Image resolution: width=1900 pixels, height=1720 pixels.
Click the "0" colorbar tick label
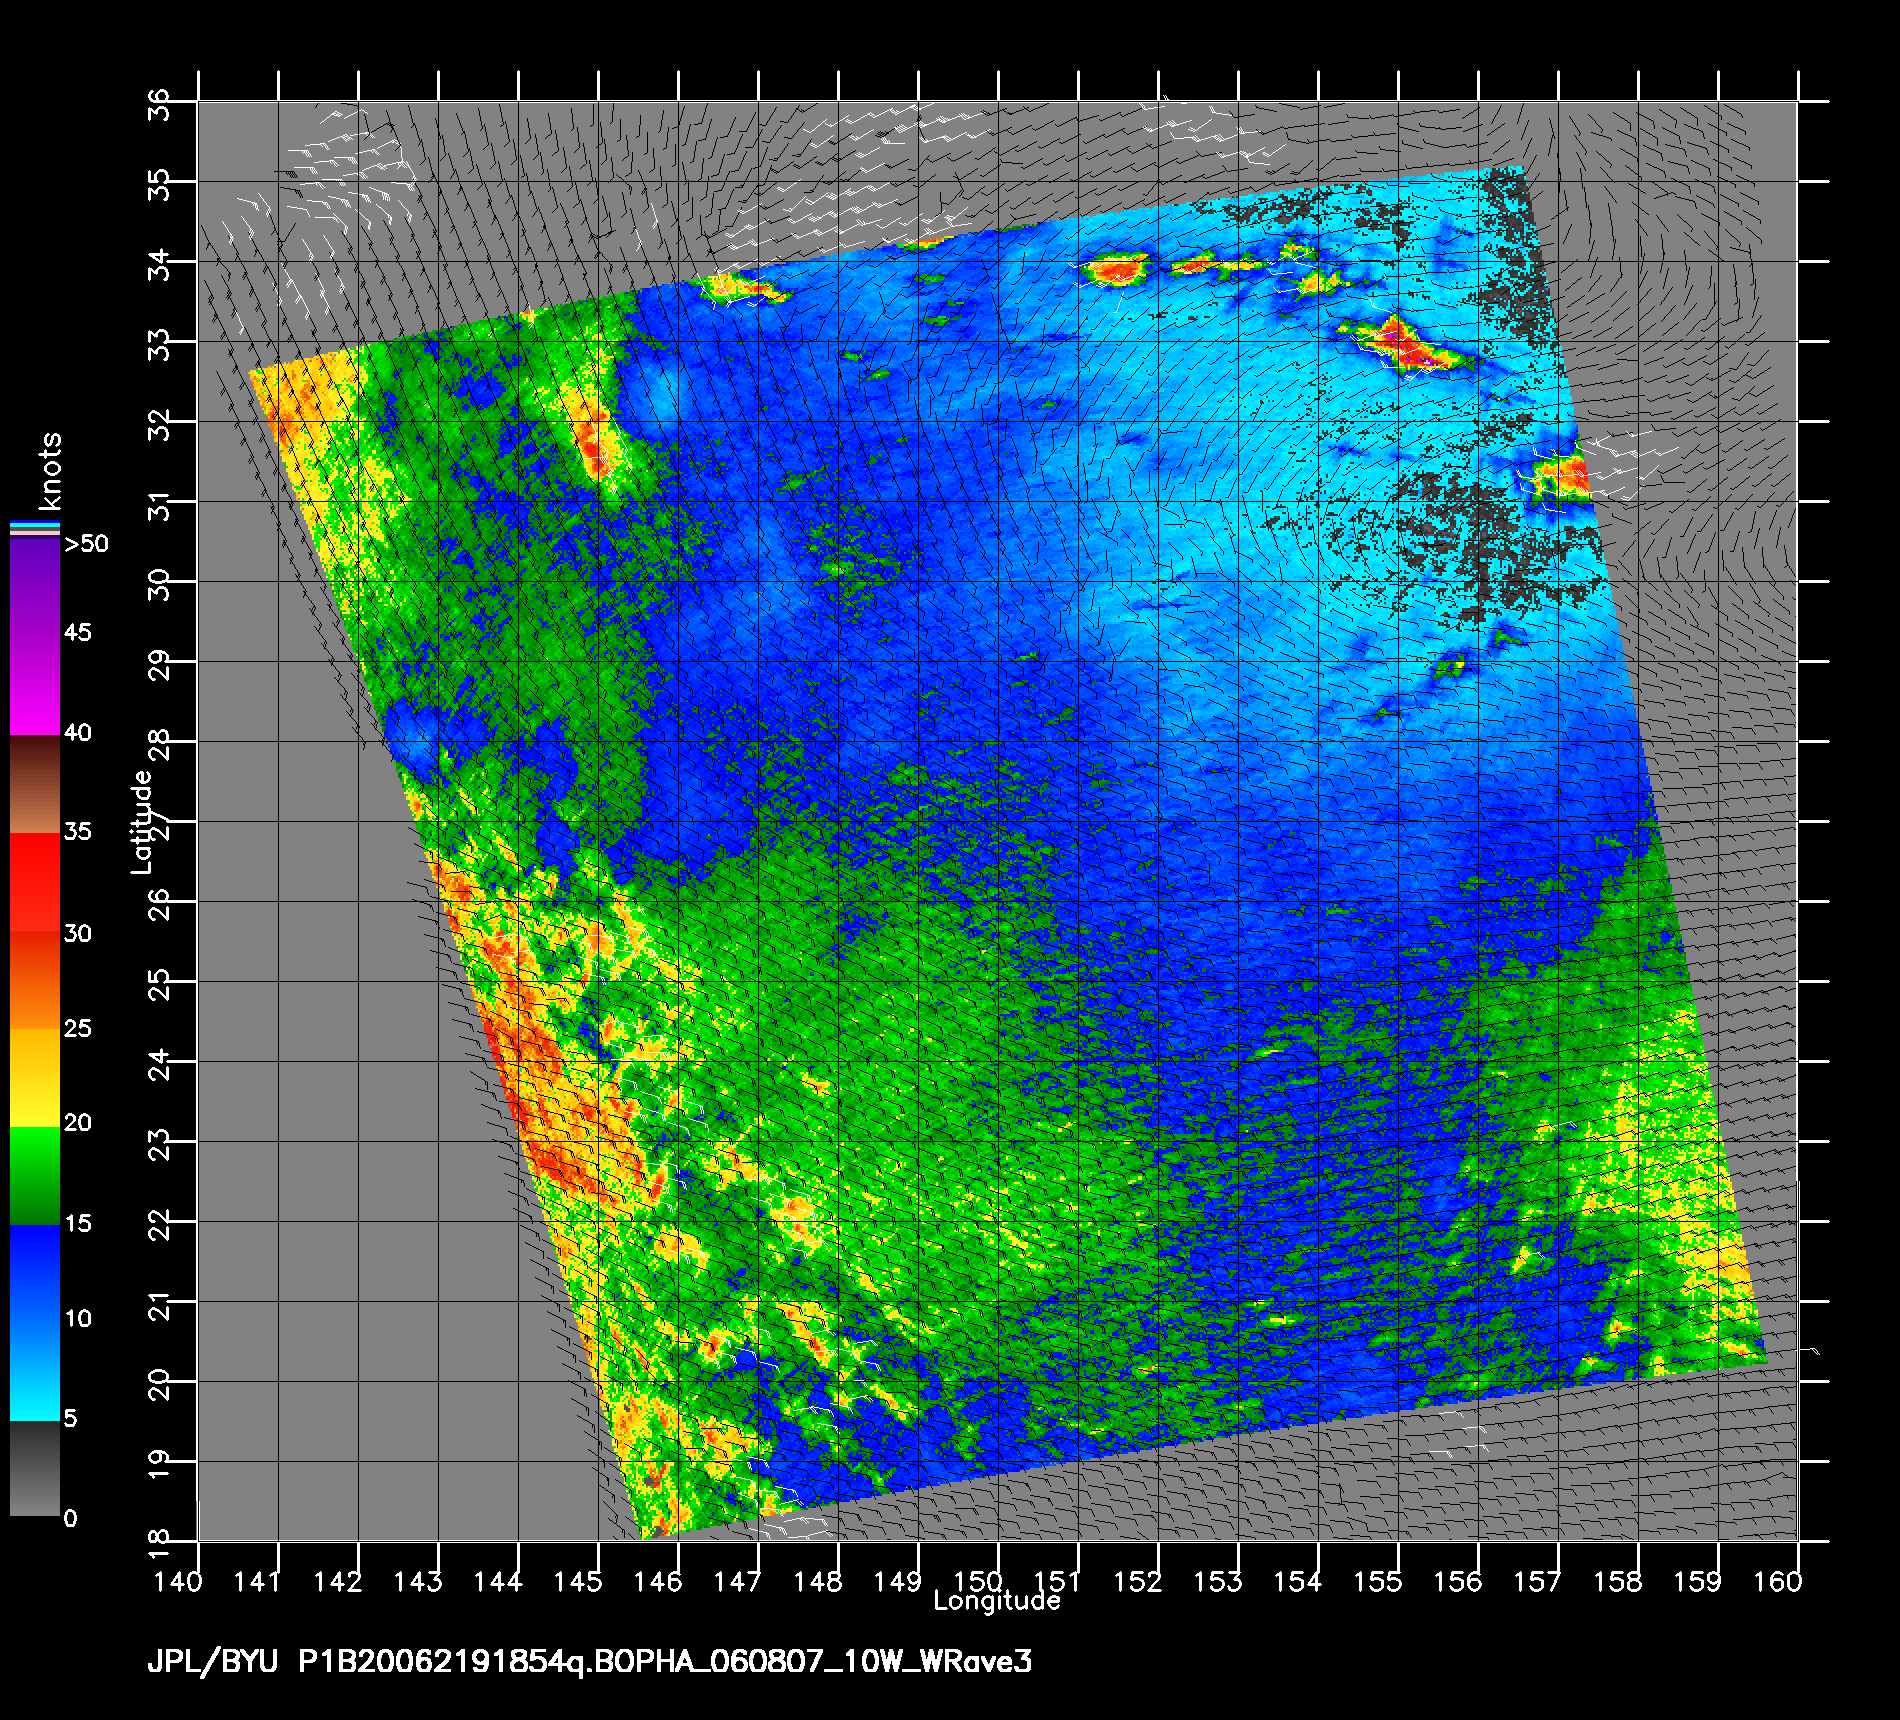[70, 1519]
